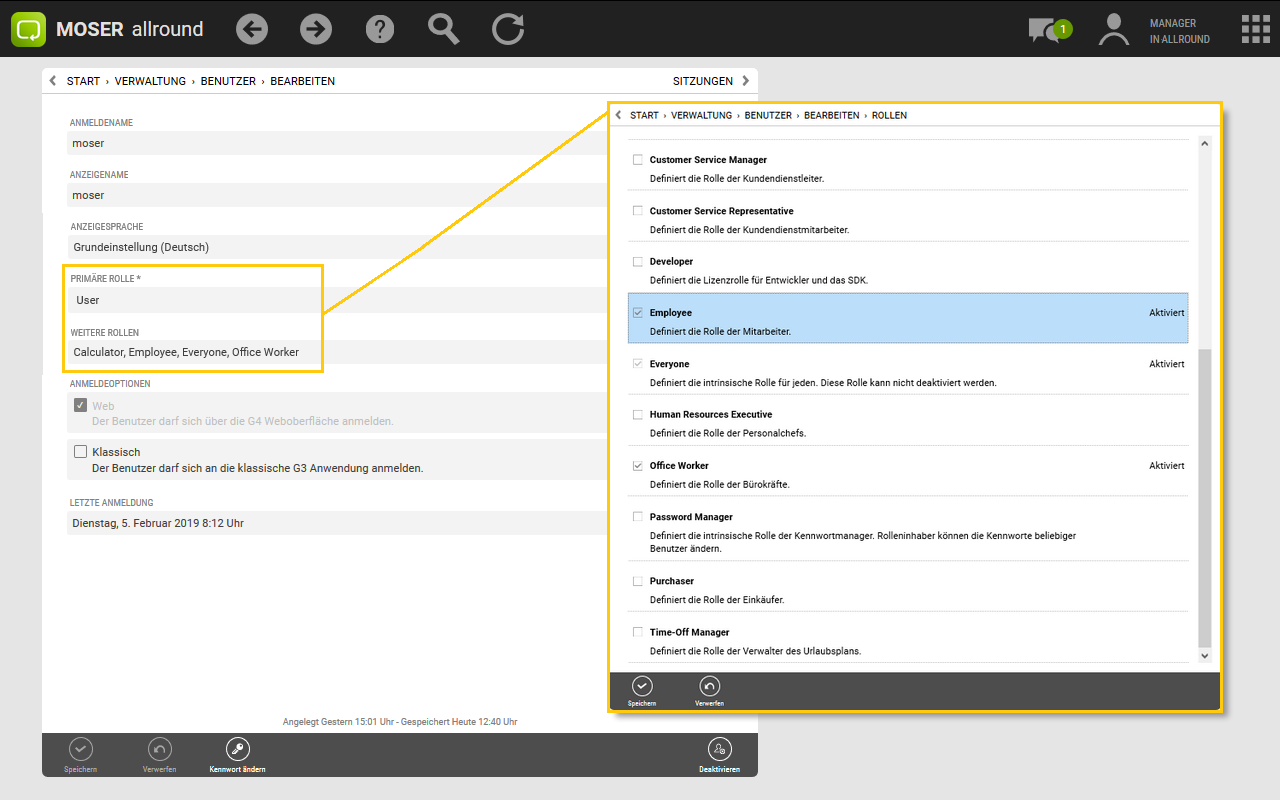
Task: Uncheck the Office Worker role checkbox
Action: click(637, 466)
